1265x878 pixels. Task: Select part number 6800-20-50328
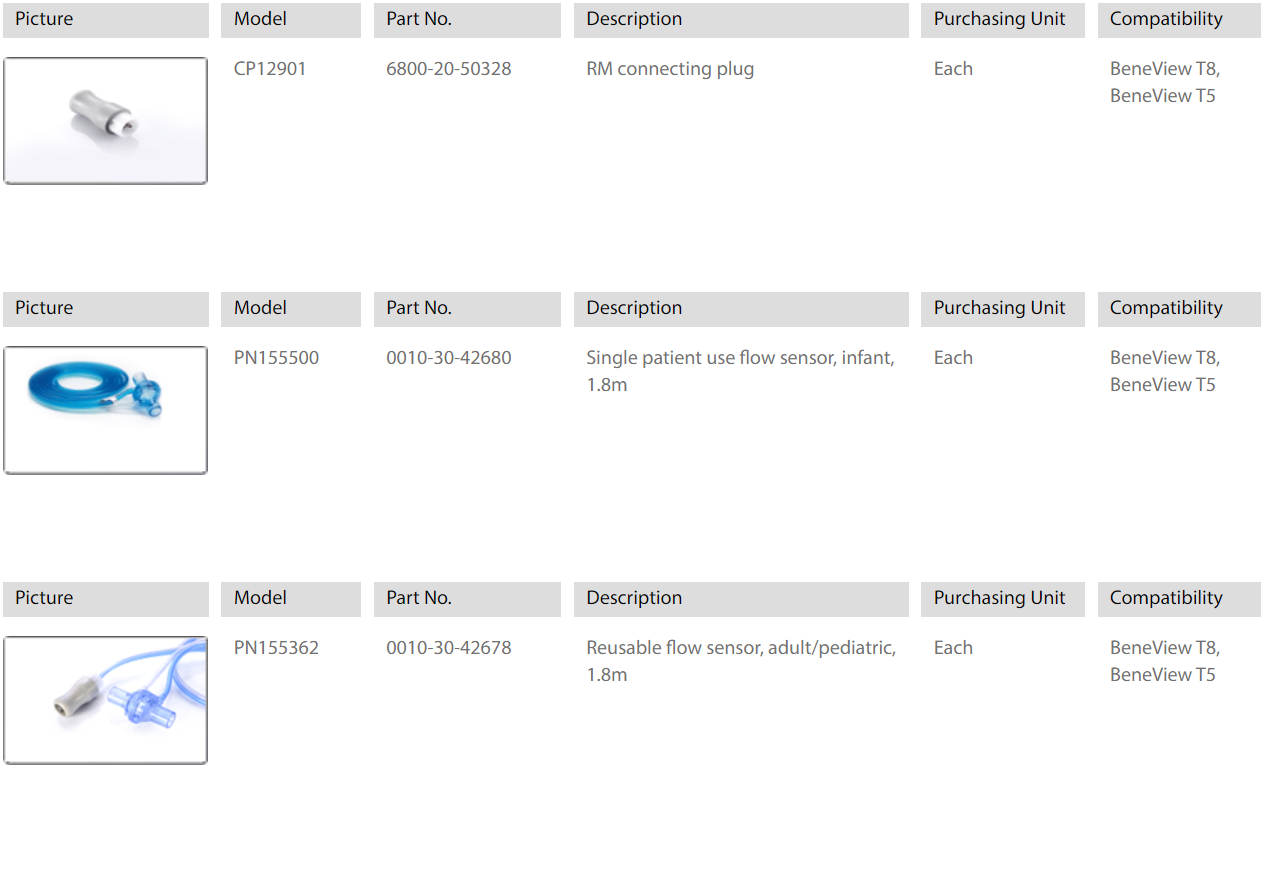tap(448, 69)
